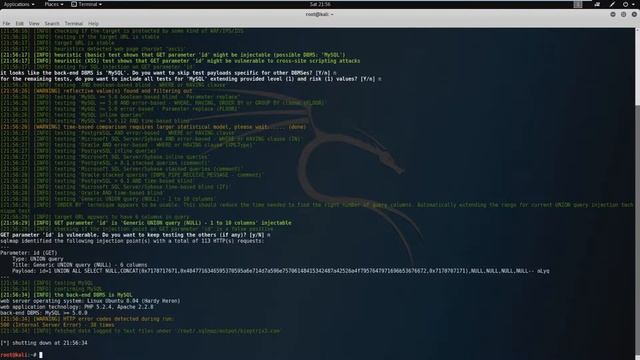
Task: Close the root@kali terminal window
Action: [634, 14]
